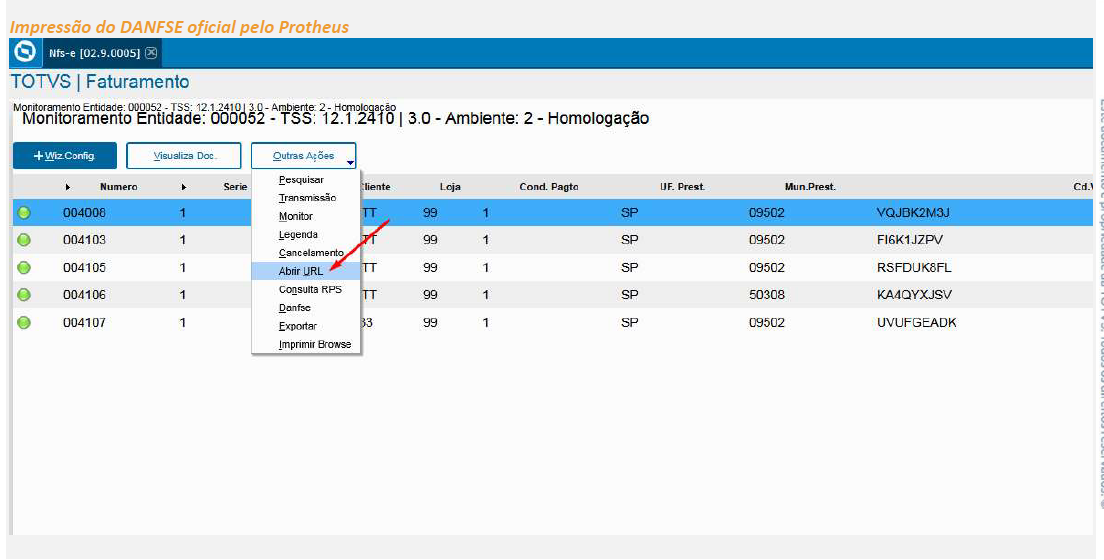This screenshot has height=560, width=1104.
Task: Open the Wiz.Config button
Action: point(65,156)
